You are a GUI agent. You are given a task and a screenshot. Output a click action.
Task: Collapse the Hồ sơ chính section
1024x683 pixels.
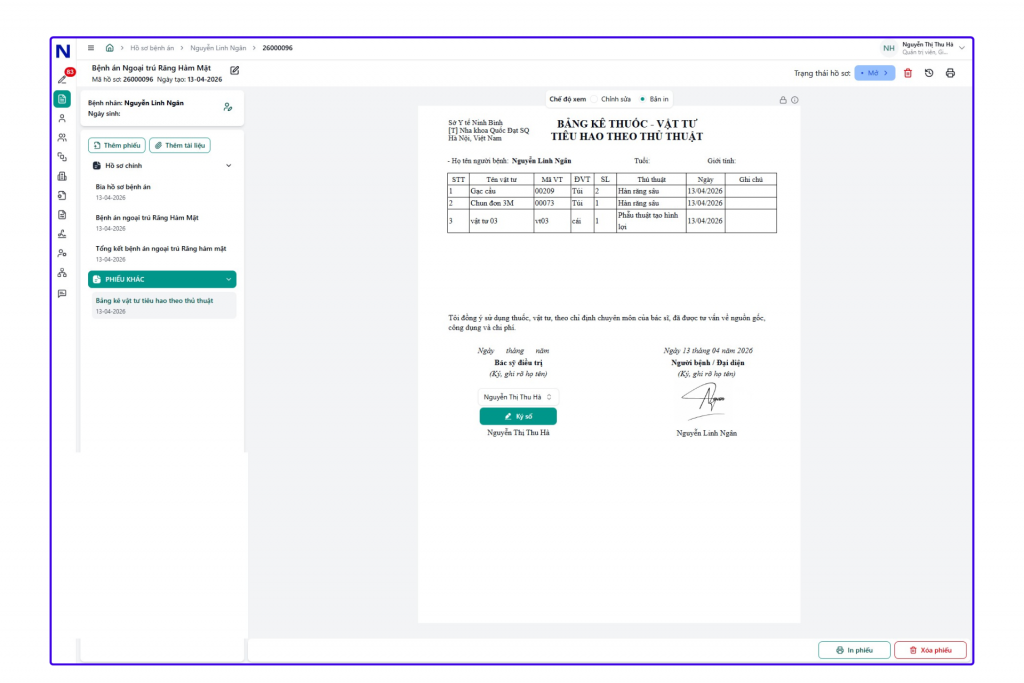pyautogui.click(x=228, y=165)
